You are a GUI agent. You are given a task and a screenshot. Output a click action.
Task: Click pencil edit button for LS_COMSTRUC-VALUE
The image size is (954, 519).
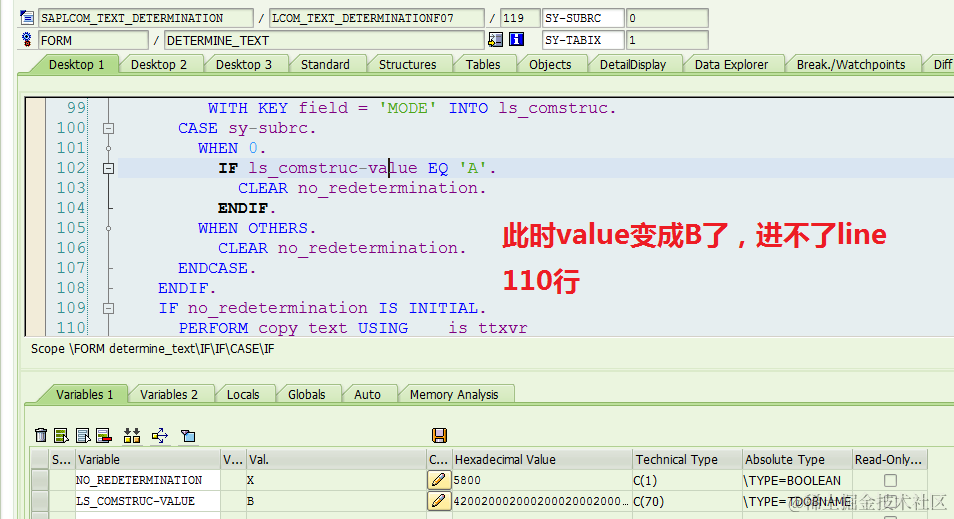coord(439,501)
